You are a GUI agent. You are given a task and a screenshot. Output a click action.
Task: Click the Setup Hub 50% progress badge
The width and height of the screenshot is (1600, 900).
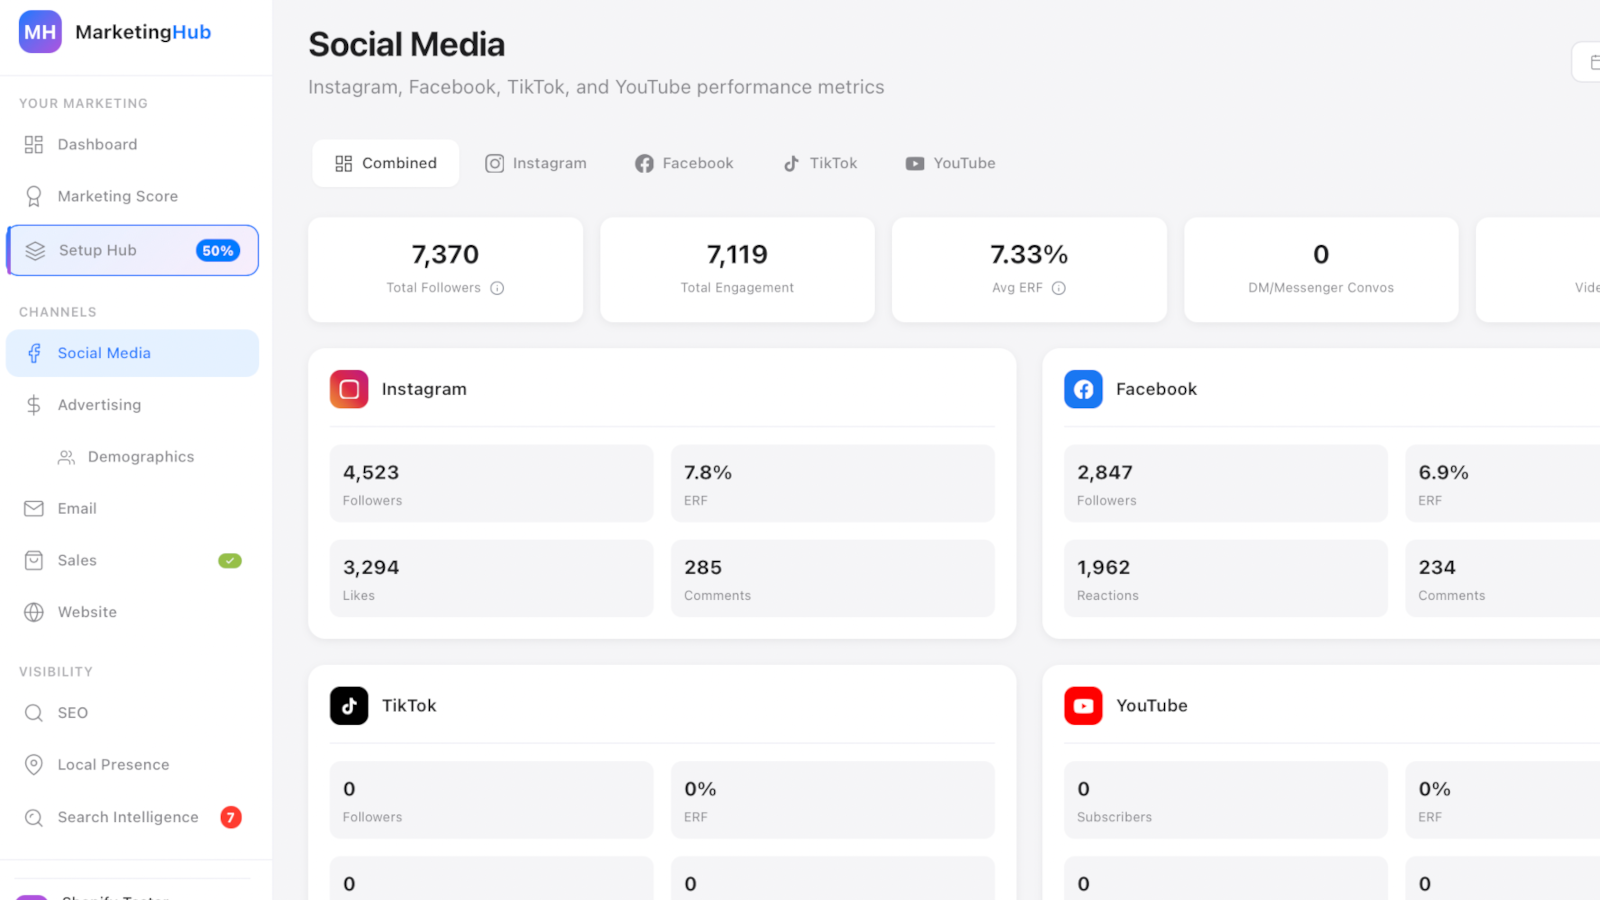(217, 250)
